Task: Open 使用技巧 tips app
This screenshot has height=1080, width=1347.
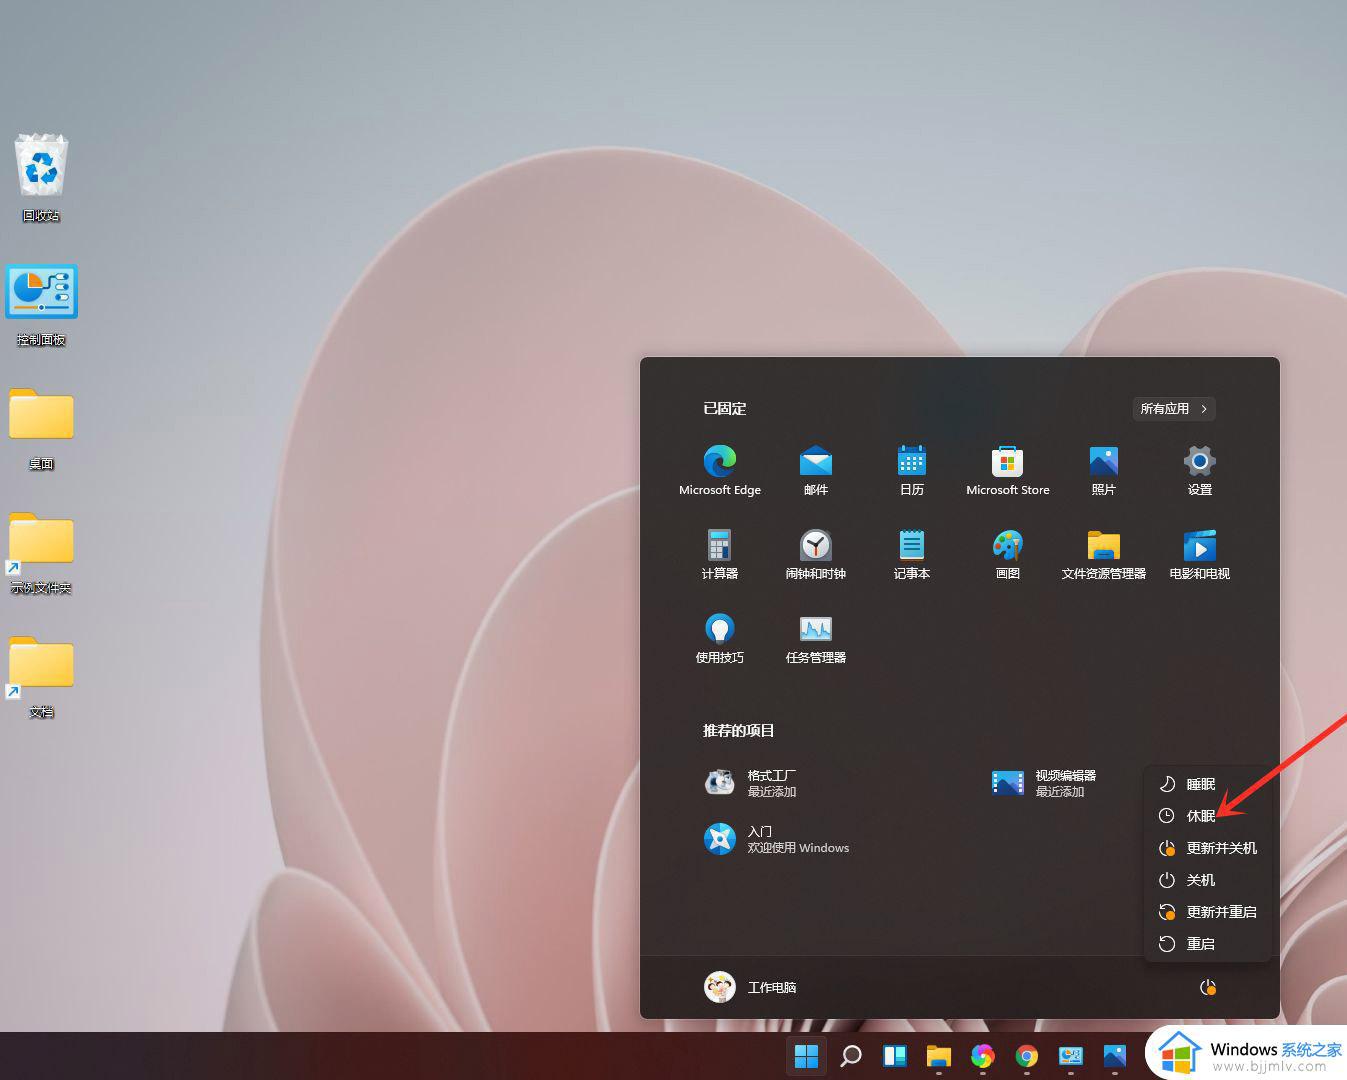Action: (720, 638)
